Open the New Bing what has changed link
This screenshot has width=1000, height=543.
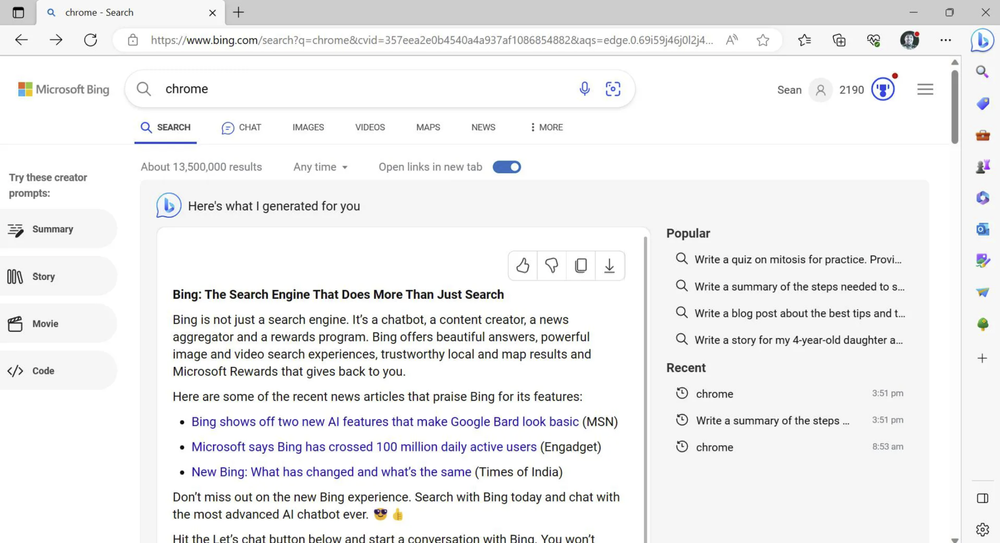(x=331, y=472)
